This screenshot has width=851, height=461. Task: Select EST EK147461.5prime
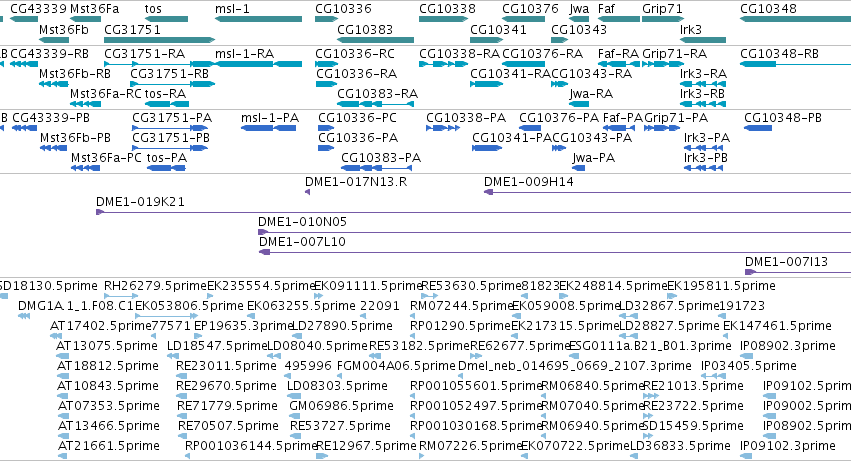coord(727,336)
